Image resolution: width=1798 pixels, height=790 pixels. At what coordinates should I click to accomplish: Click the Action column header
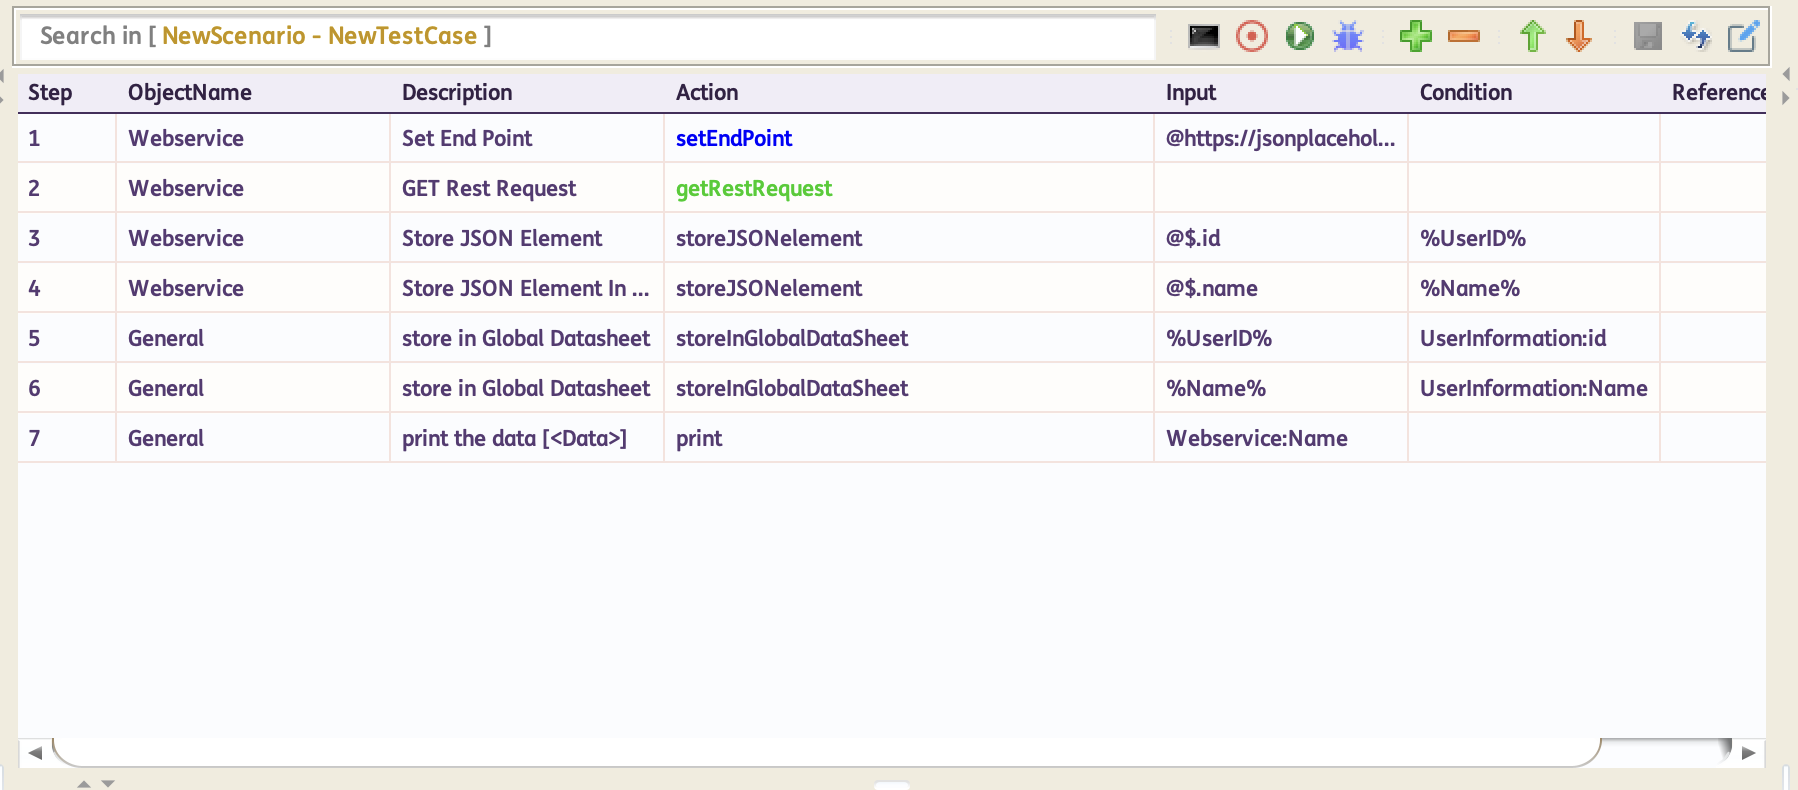pyautogui.click(x=707, y=93)
